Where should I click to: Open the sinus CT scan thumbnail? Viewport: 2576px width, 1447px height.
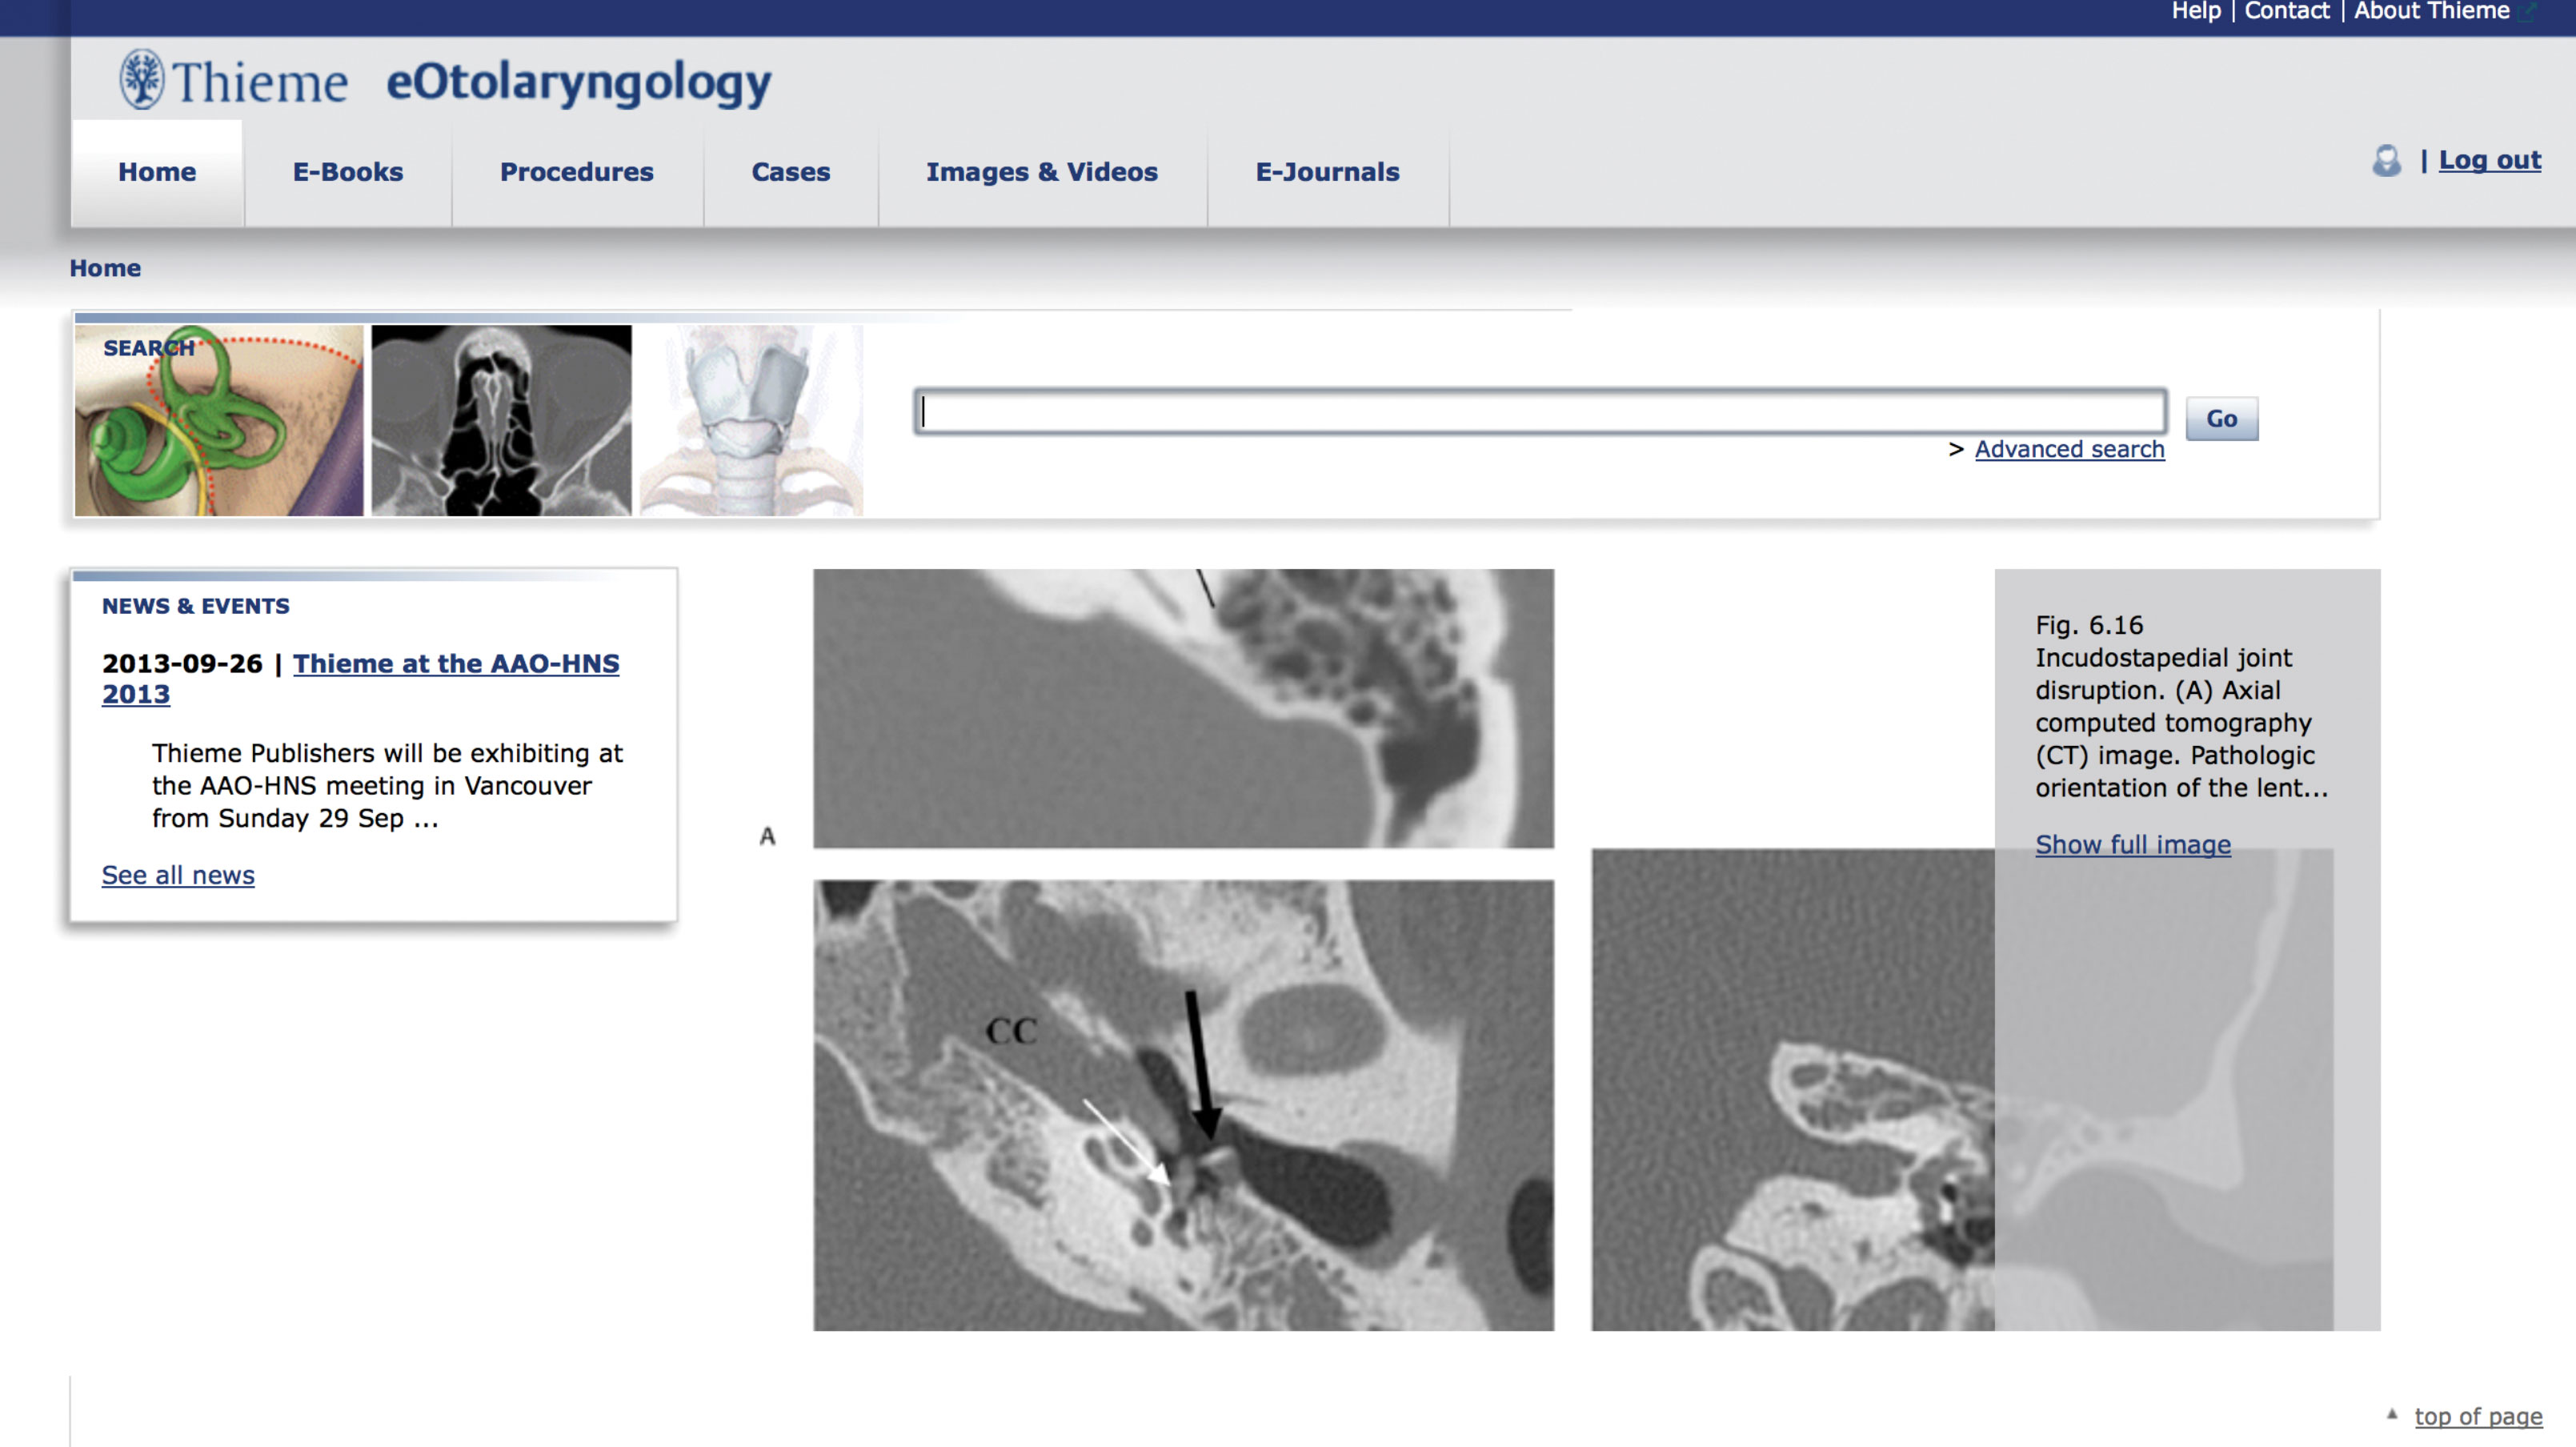coord(501,421)
